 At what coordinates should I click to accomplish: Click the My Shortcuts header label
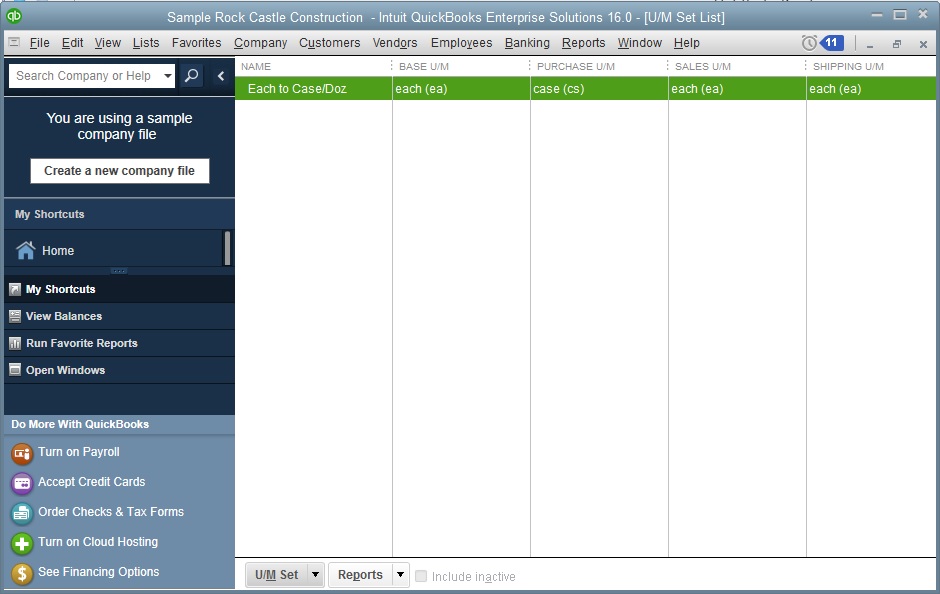[x=50, y=215]
